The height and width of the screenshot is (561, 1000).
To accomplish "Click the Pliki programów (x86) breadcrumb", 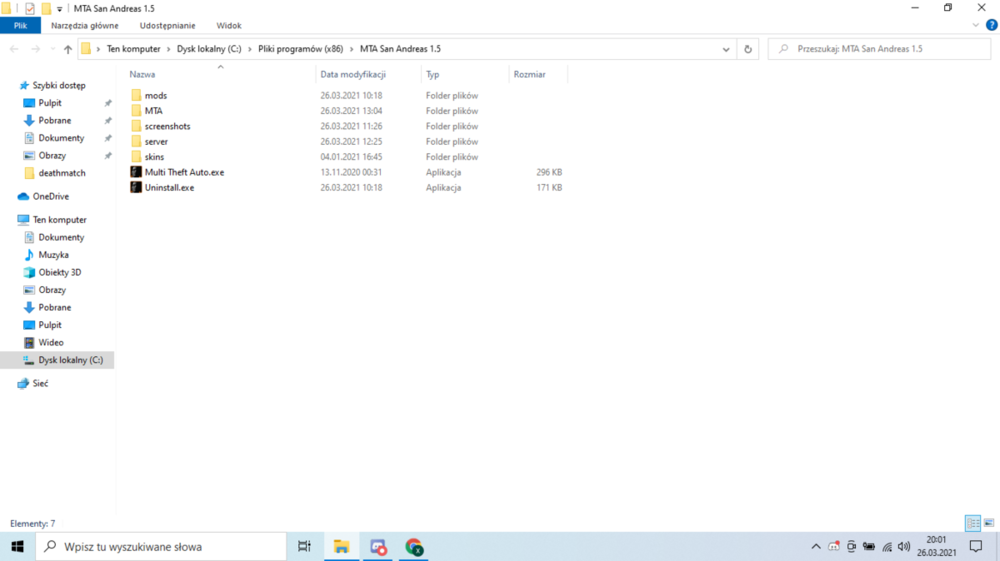I will [x=300, y=49].
